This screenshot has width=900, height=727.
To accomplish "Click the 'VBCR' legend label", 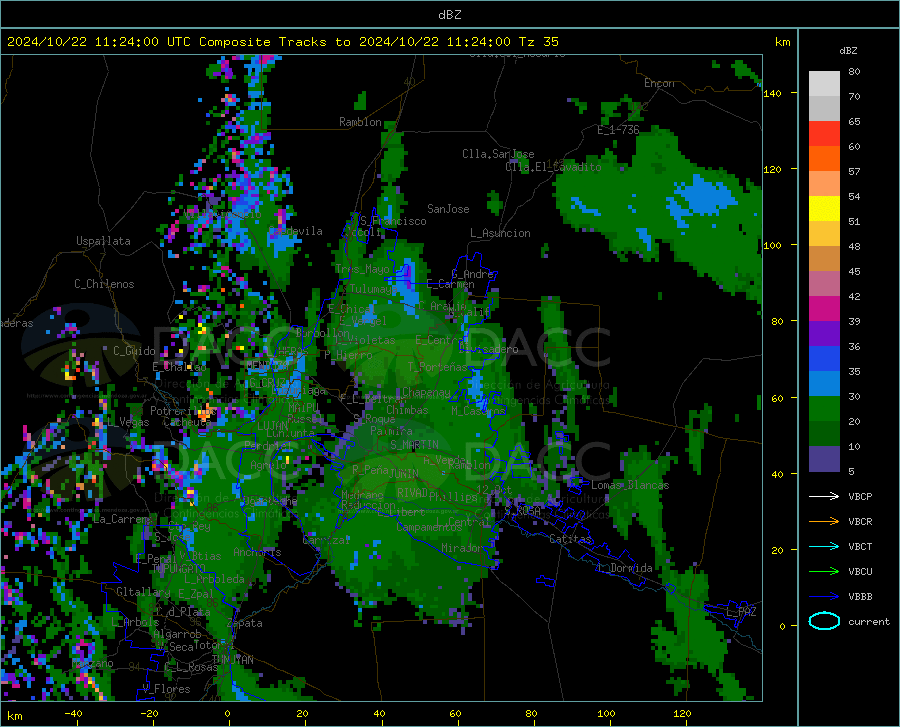I will pyautogui.click(x=860, y=522).
